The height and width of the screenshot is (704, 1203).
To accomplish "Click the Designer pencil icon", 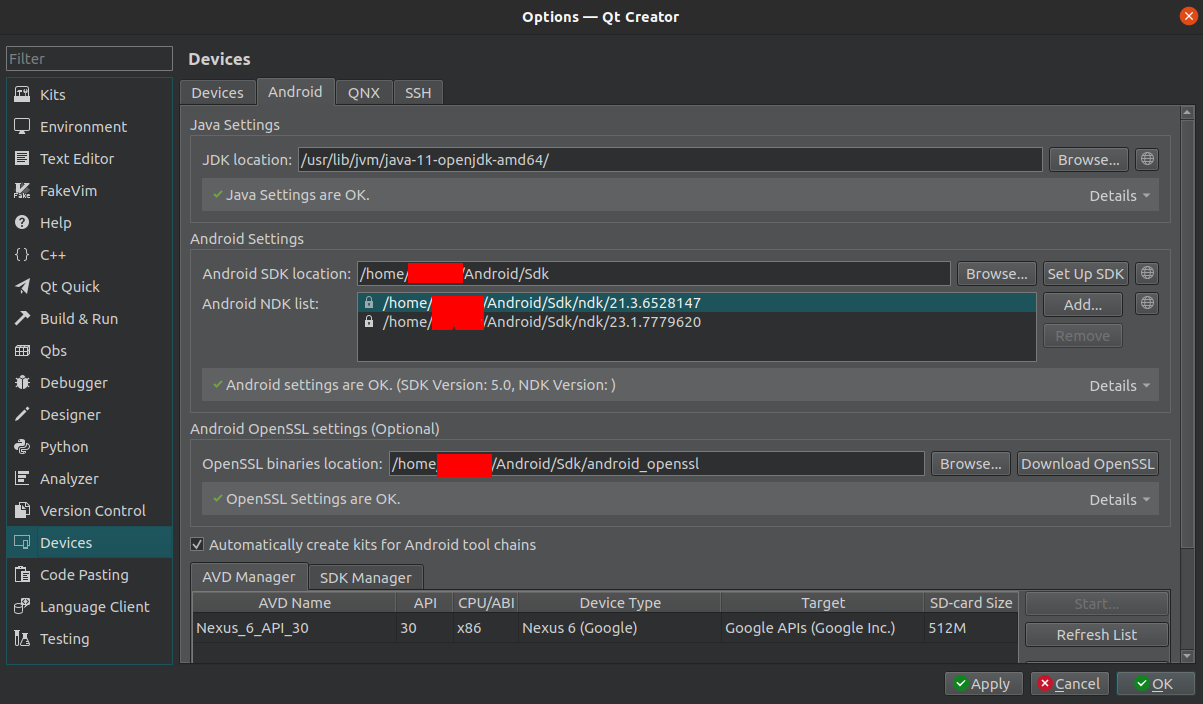I will click(22, 415).
